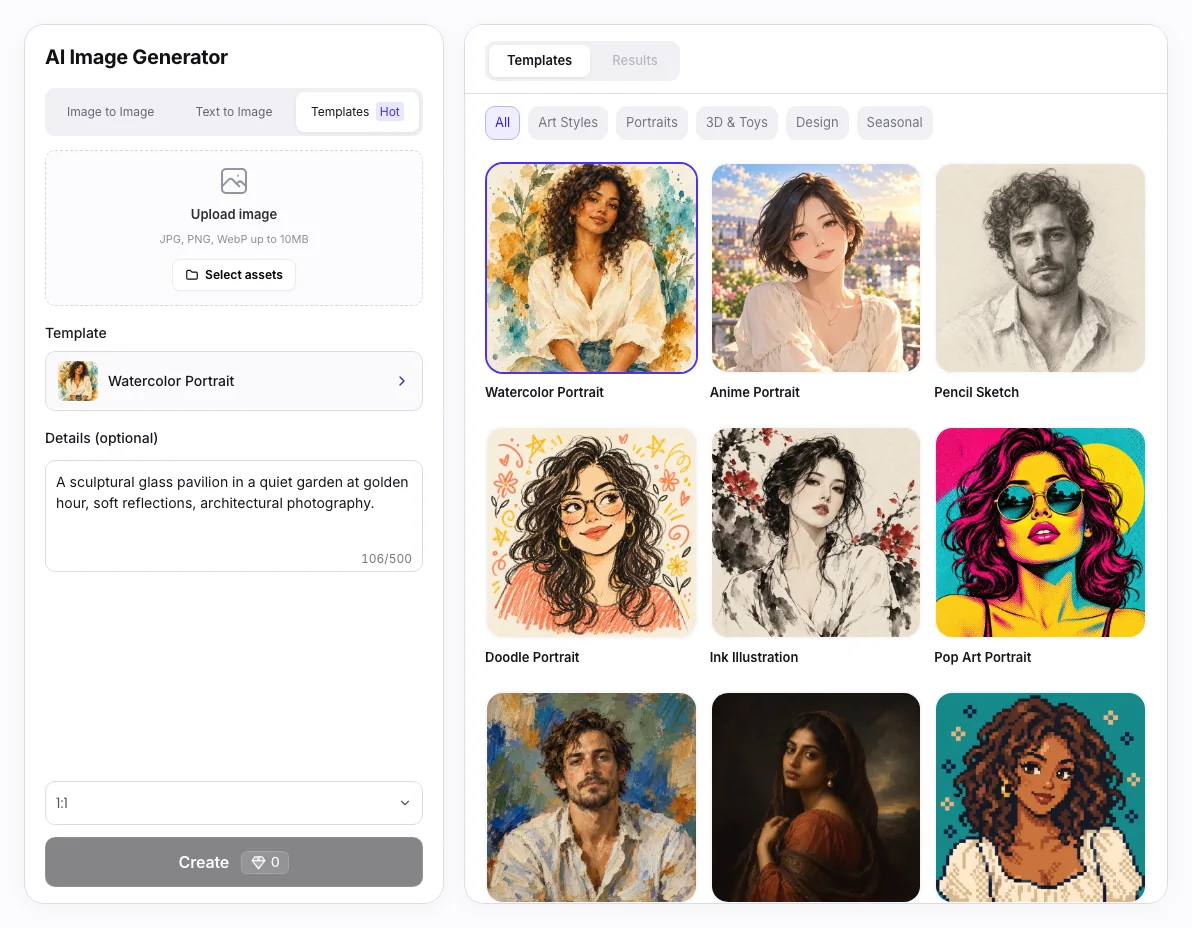Image resolution: width=1192 pixels, height=928 pixels.
Task: Click the 'AI Image Generator' heading
Action: point(136,57)
